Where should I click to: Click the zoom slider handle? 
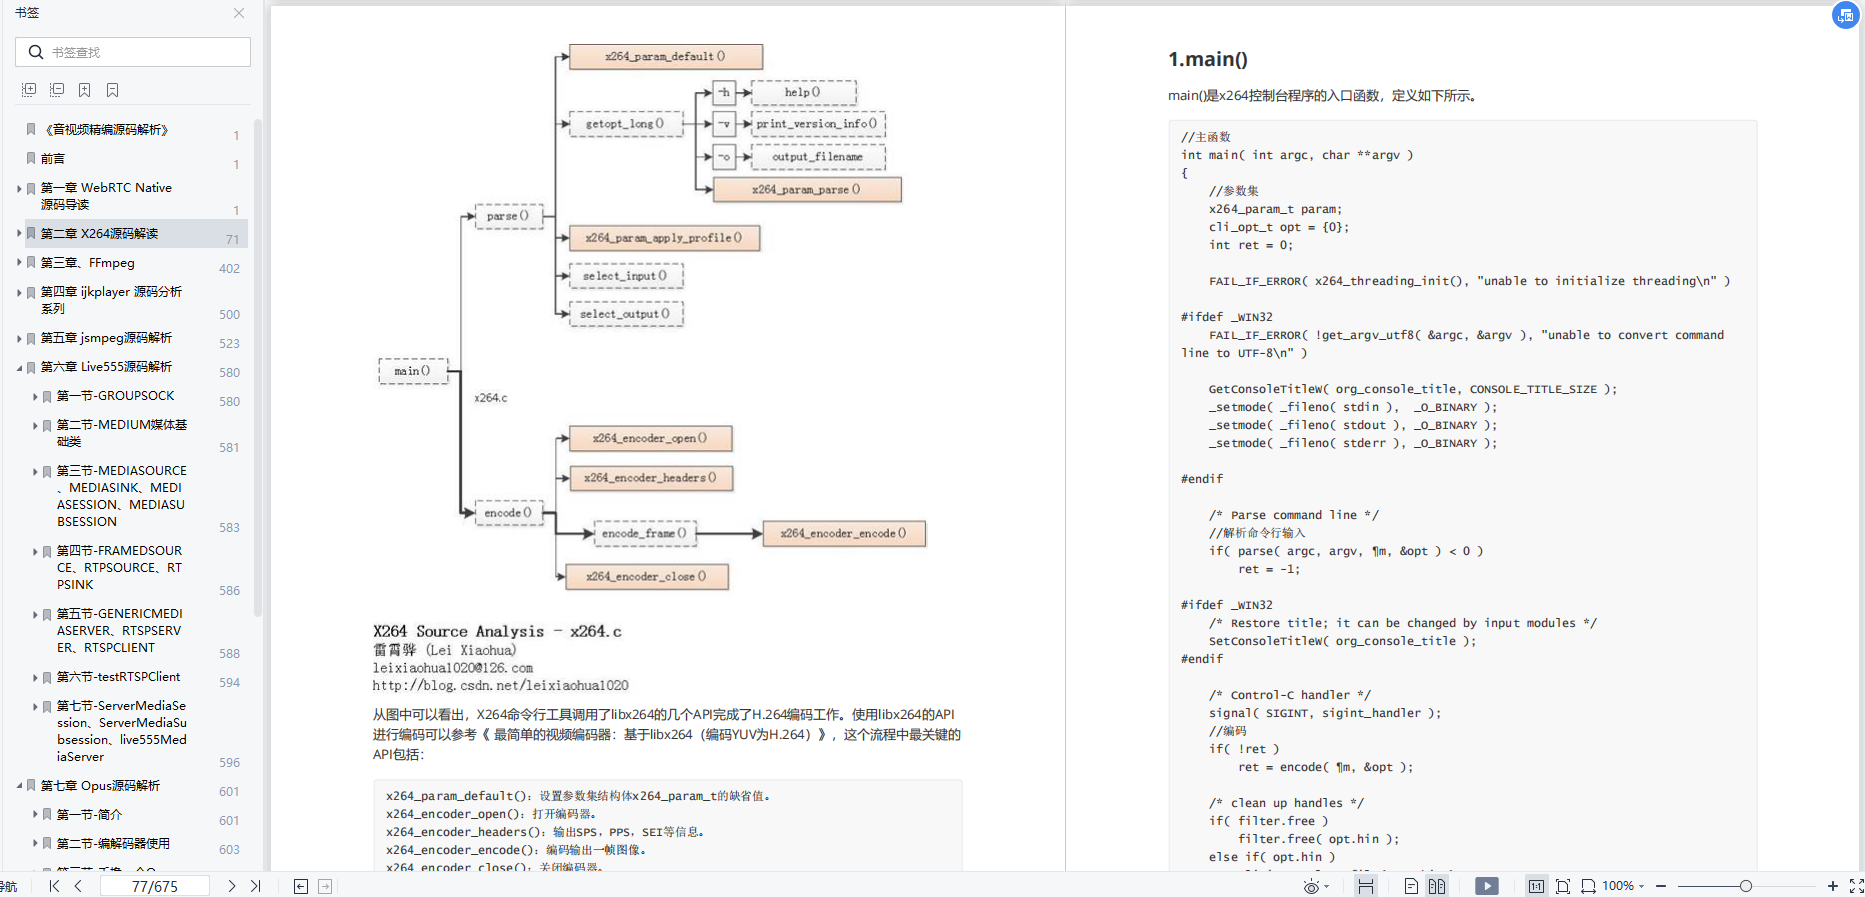coord(1745,886)
